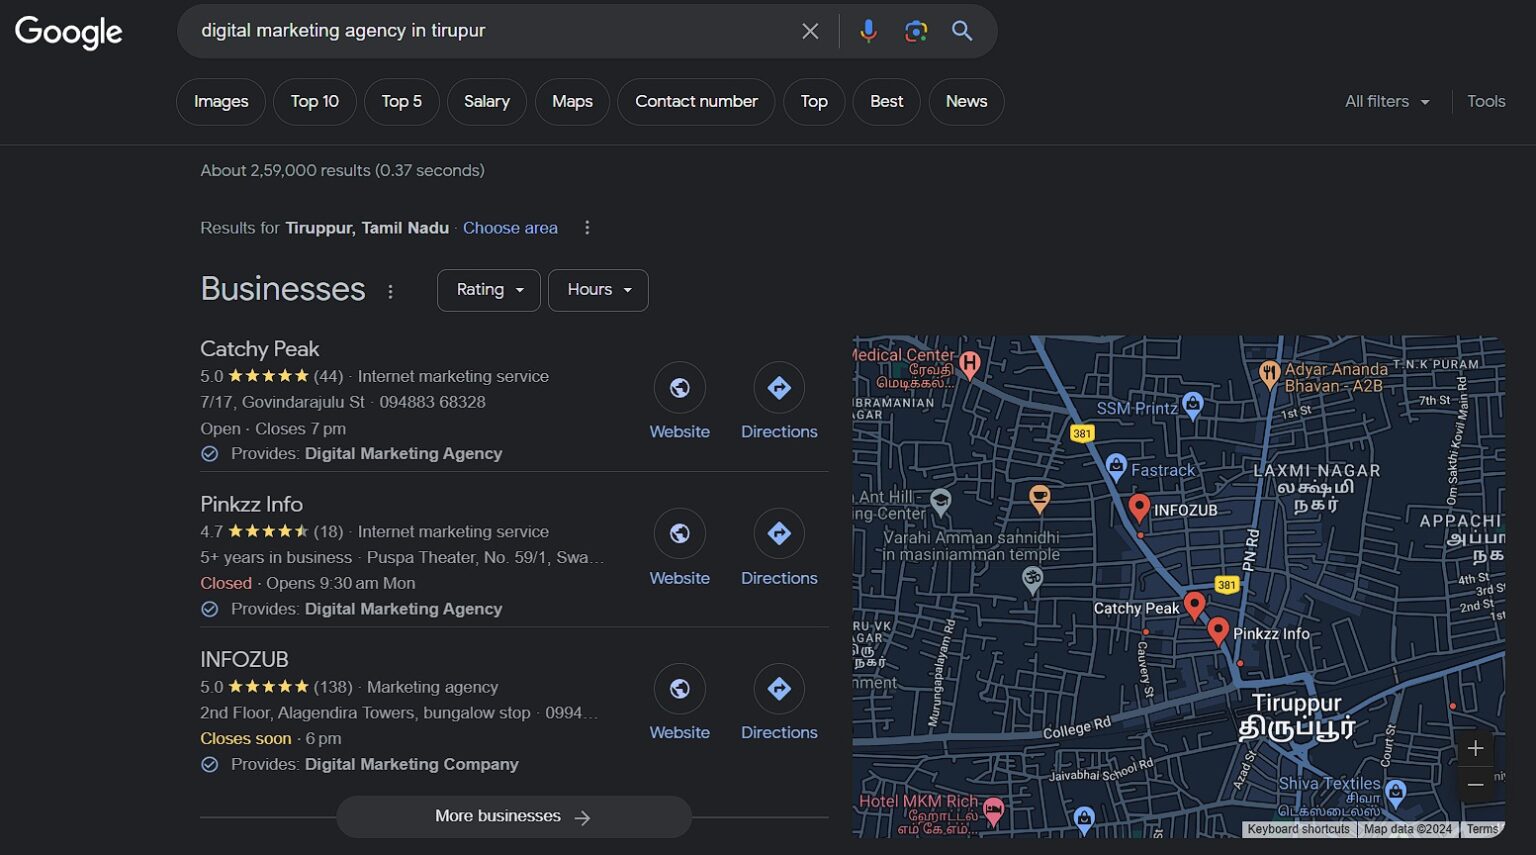Click the magnifying glass search icon

click(x=962, y=31)
